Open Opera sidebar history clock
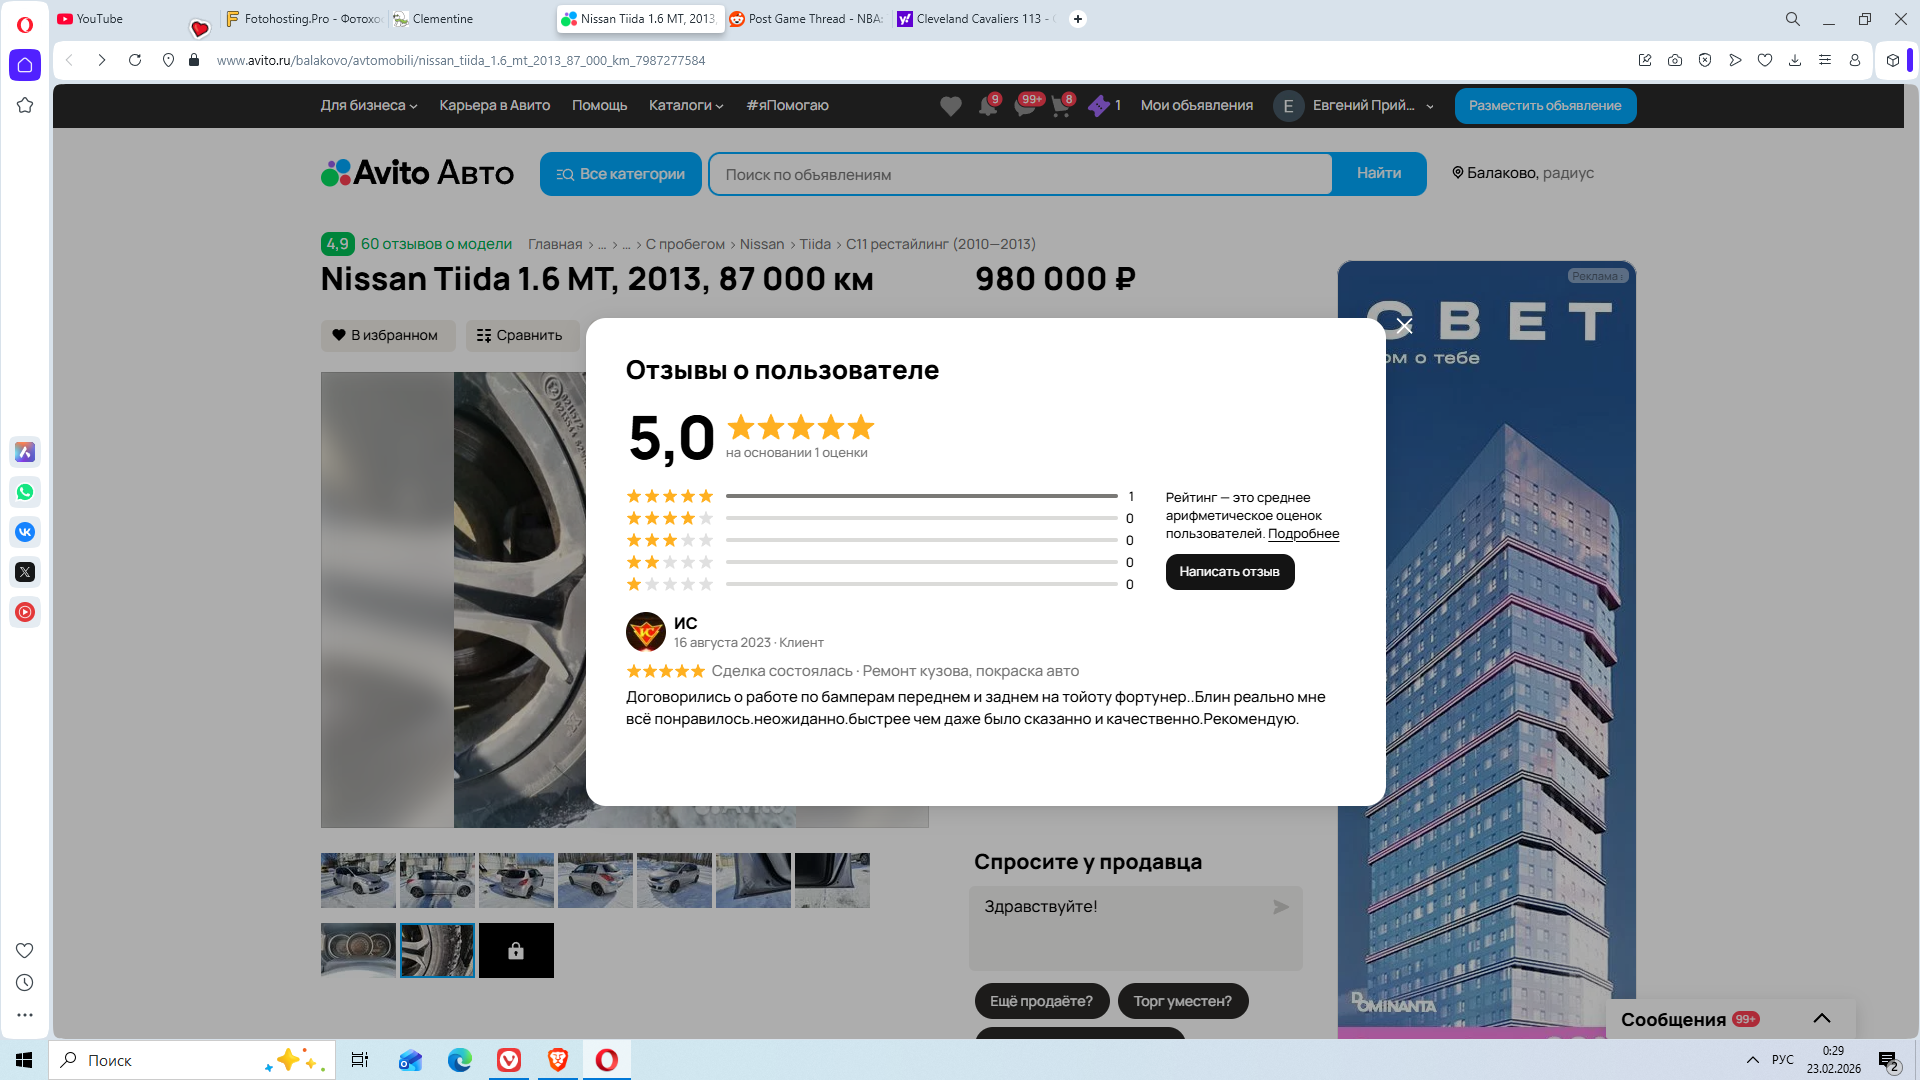Screen dimensions: 1920x1080 (25, 983)
